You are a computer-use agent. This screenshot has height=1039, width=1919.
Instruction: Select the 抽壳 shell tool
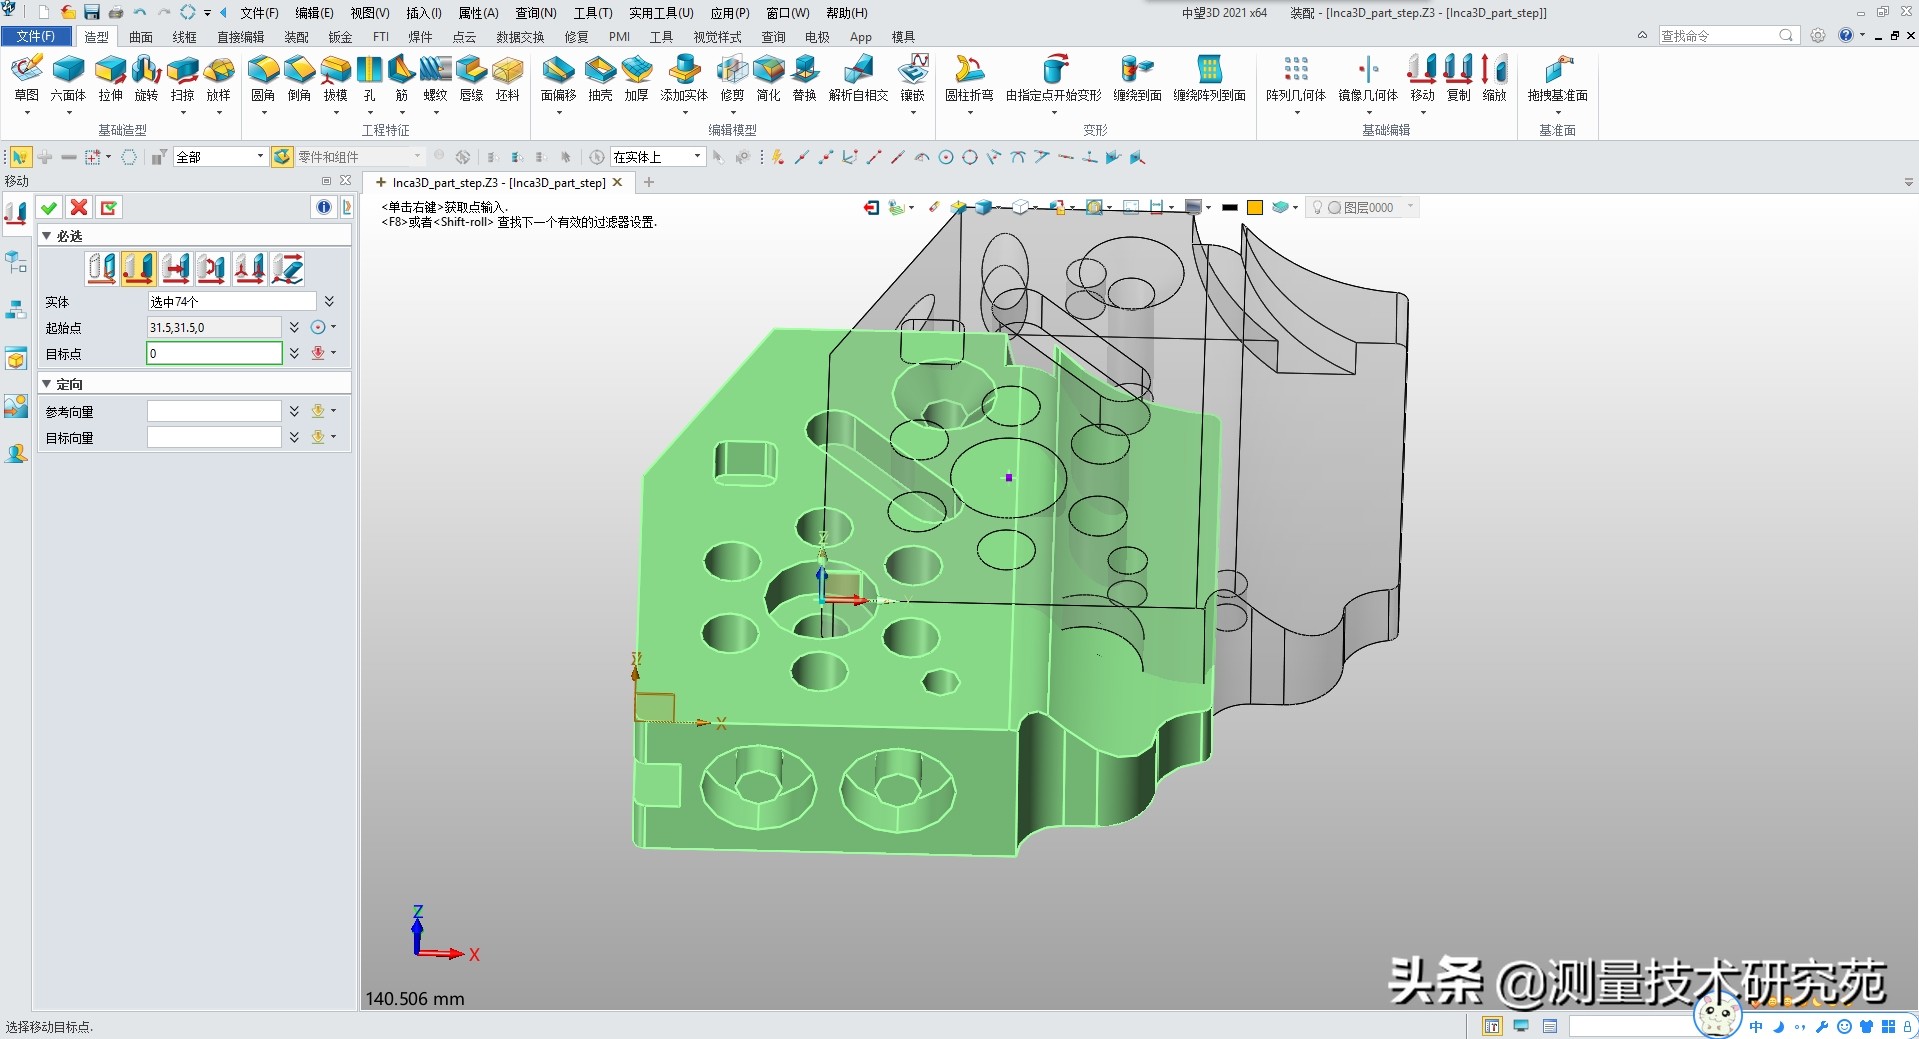pyautogui.click(x=600, y=78)
